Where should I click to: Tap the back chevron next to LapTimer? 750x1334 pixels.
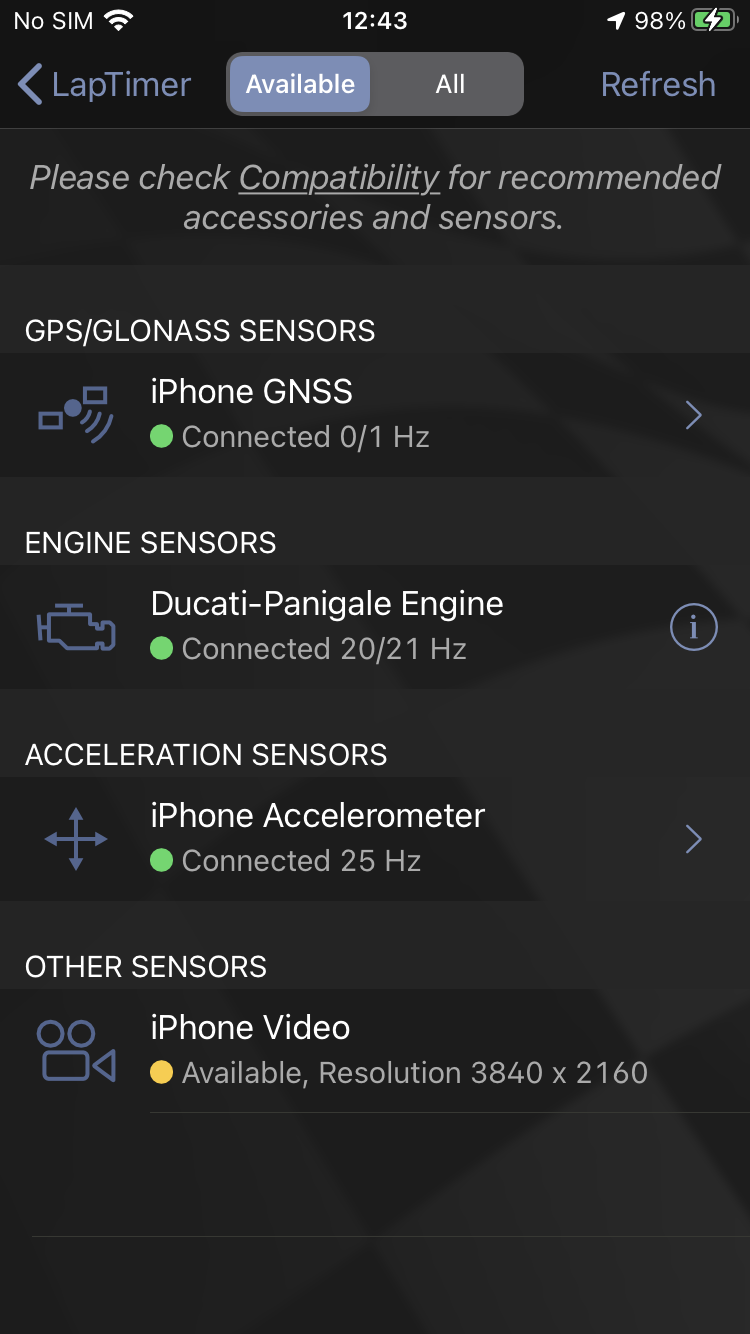31,84
